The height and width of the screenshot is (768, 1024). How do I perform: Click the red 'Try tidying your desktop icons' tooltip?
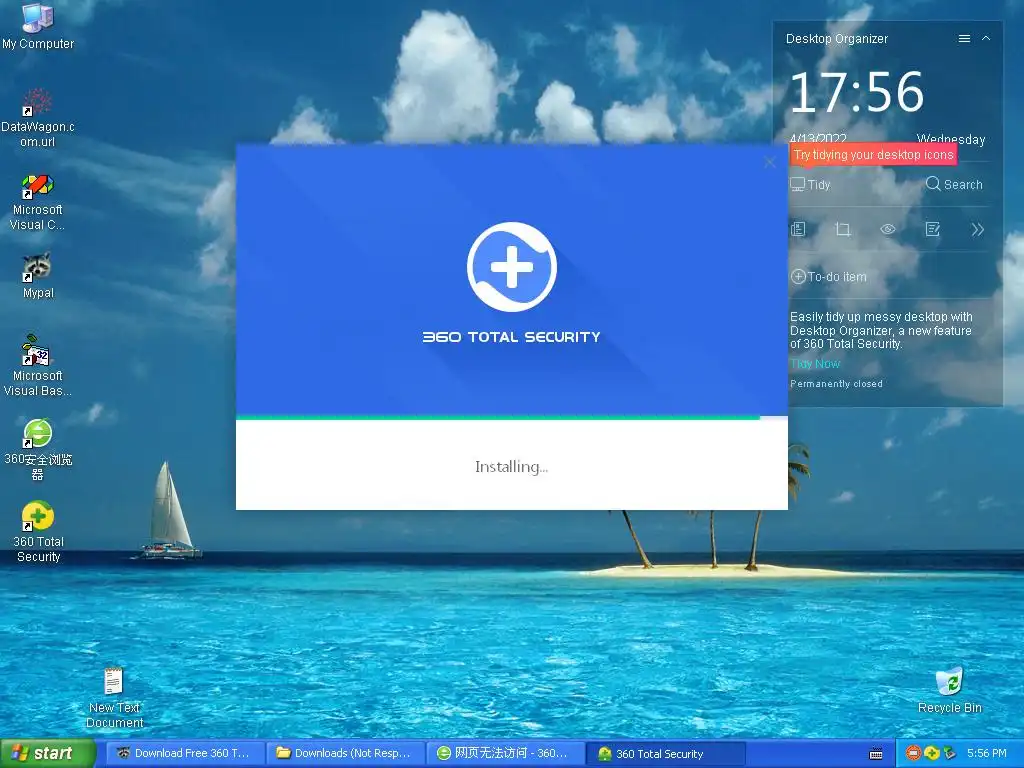pos(874,155)
